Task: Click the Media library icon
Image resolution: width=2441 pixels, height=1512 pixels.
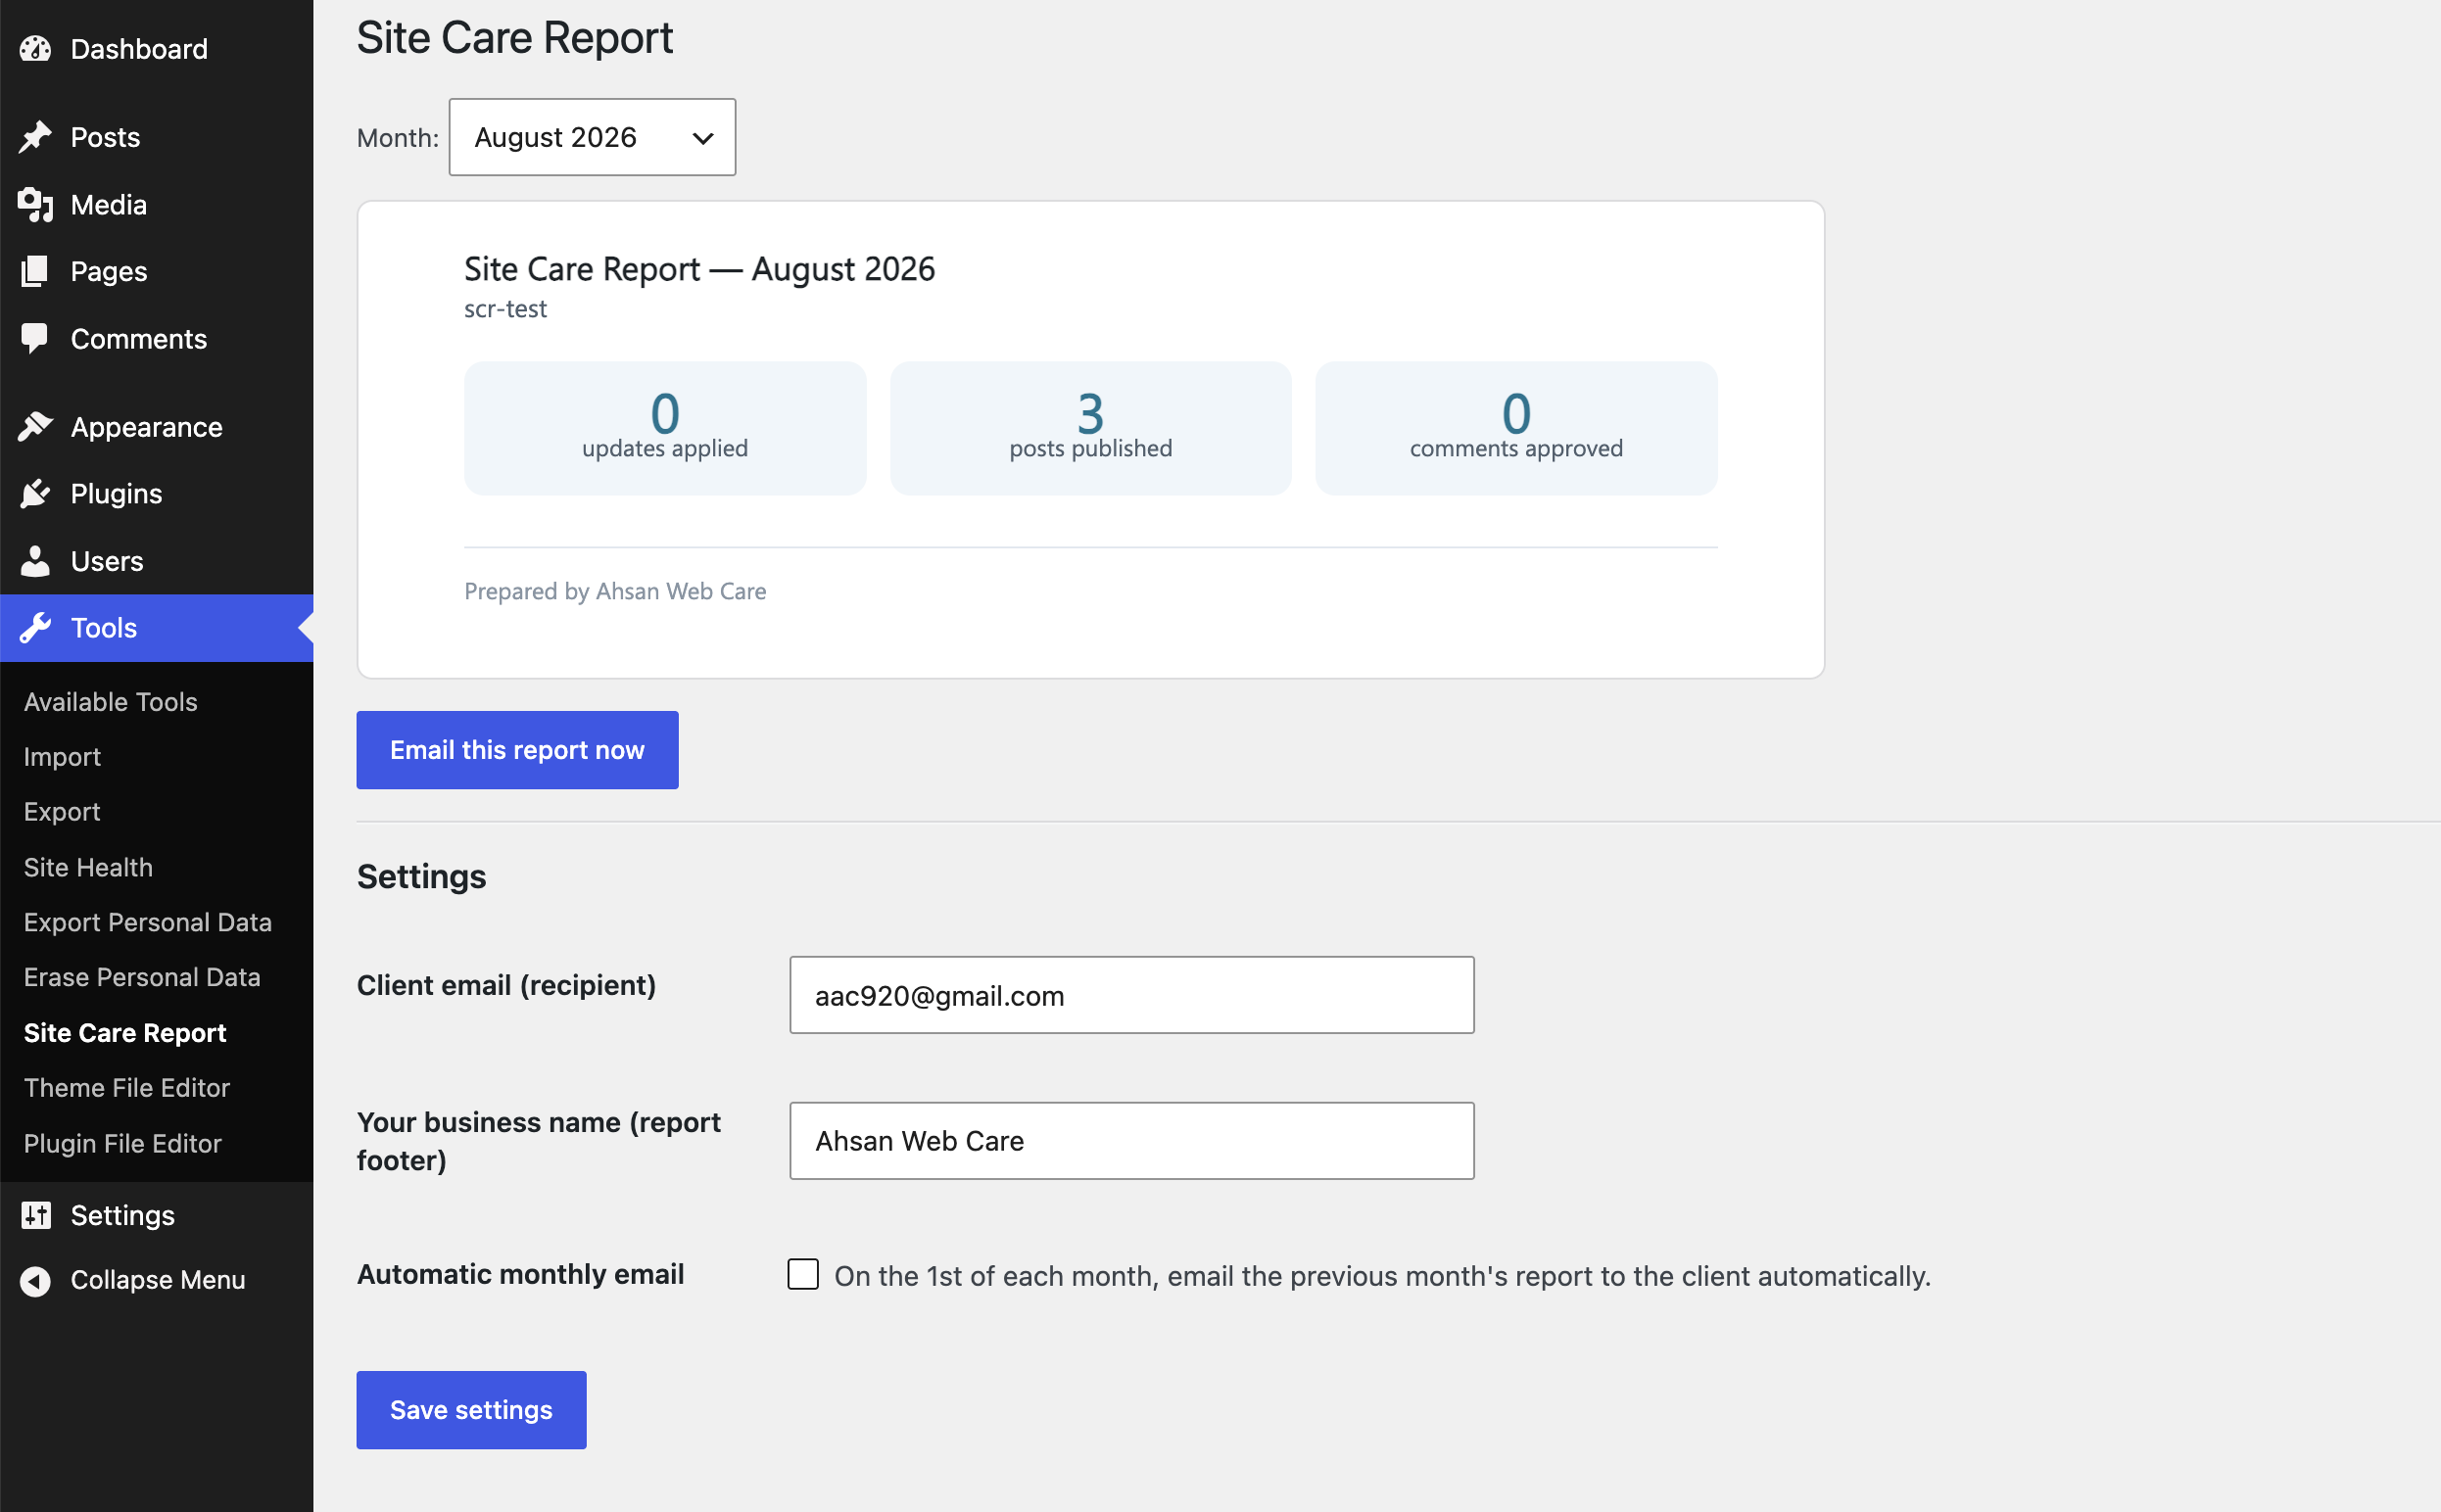Action: point(35,205)
